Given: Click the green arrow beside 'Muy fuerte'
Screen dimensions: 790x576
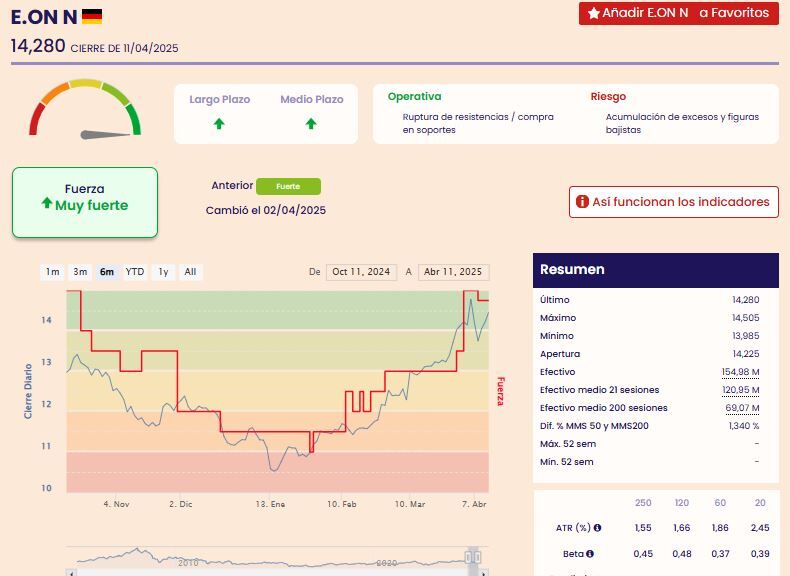Looking at the screenshot, I should coord(47,203).
